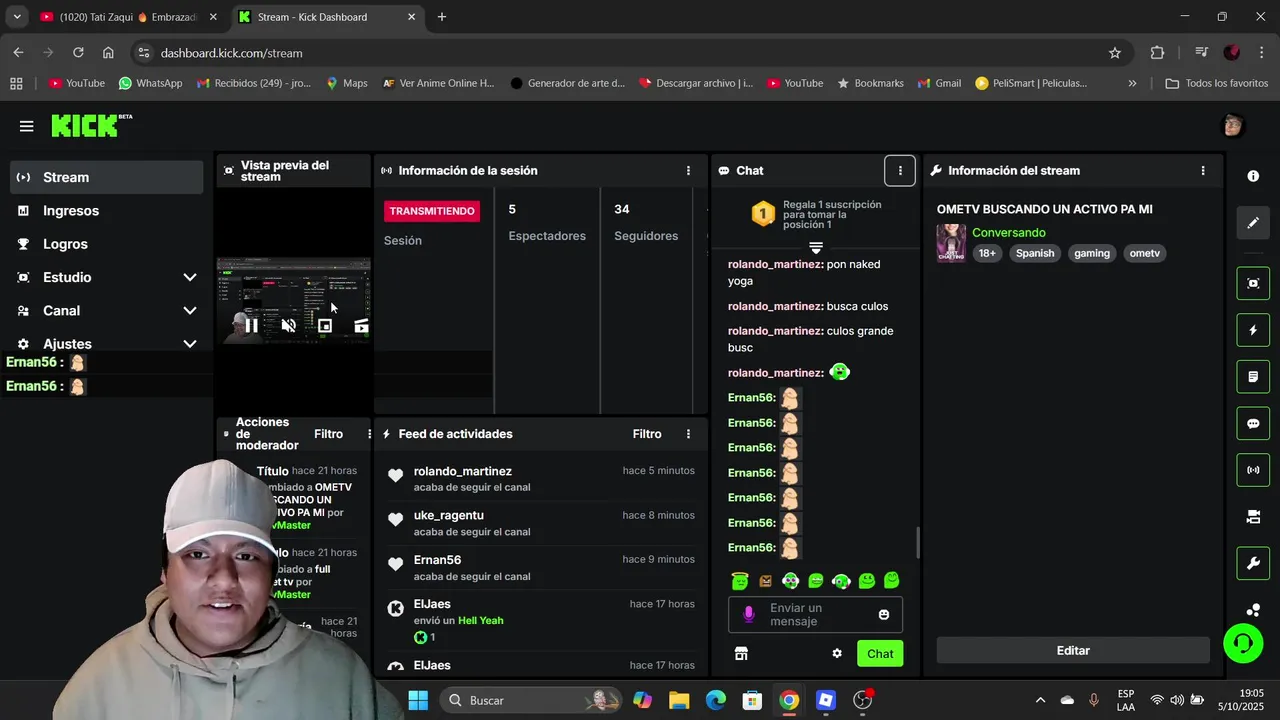Select Stream in left sidebar
Viewport: 1280px width, 720px height.
click(106, 177)
